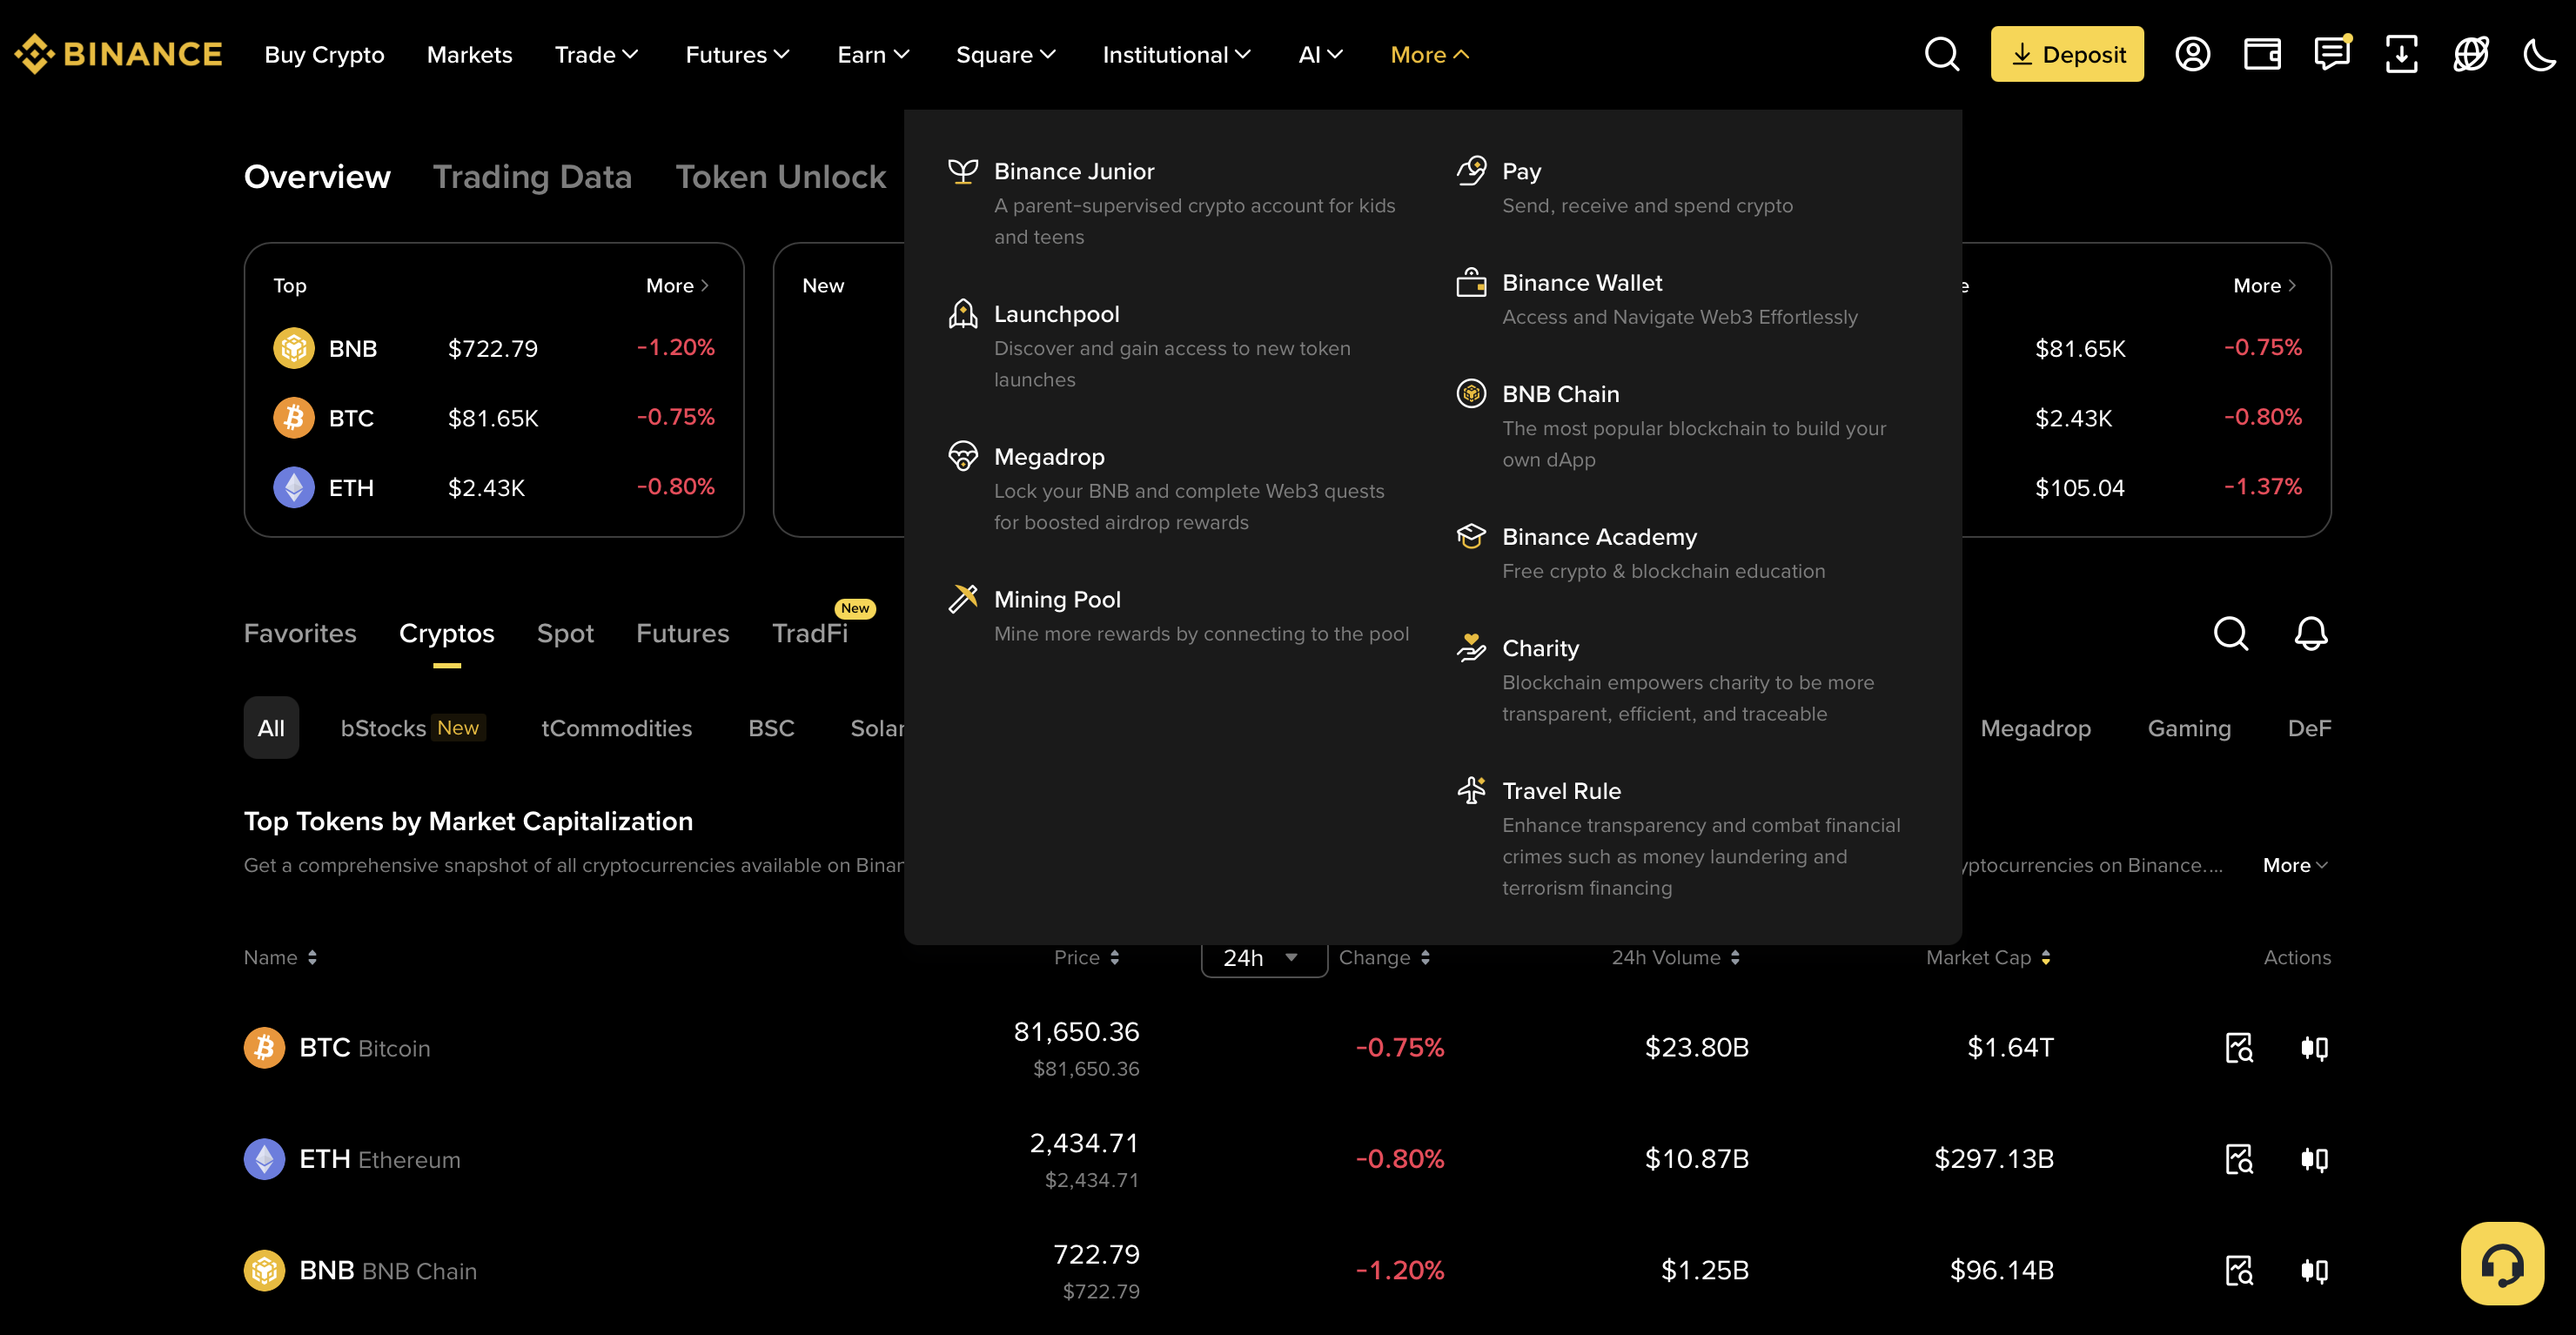Switch to Token Unlock tab
The height and width of the screenshot is (1335, 2576).
coord(780,177)
